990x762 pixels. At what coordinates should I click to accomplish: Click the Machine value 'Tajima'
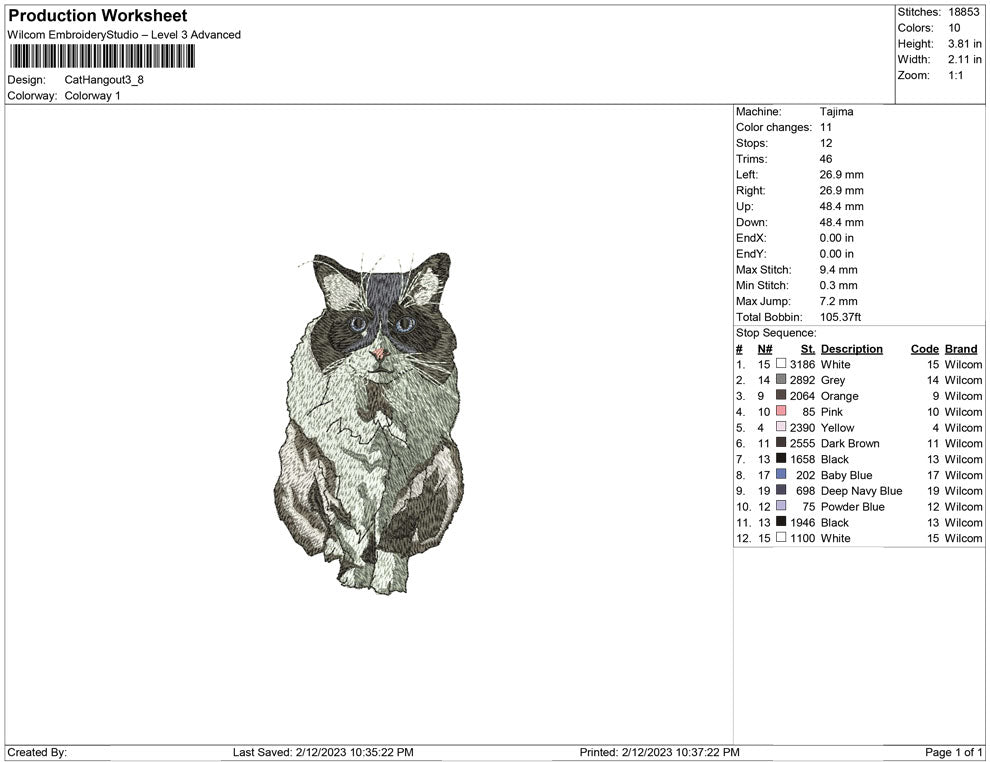click(x=837, y=112)
